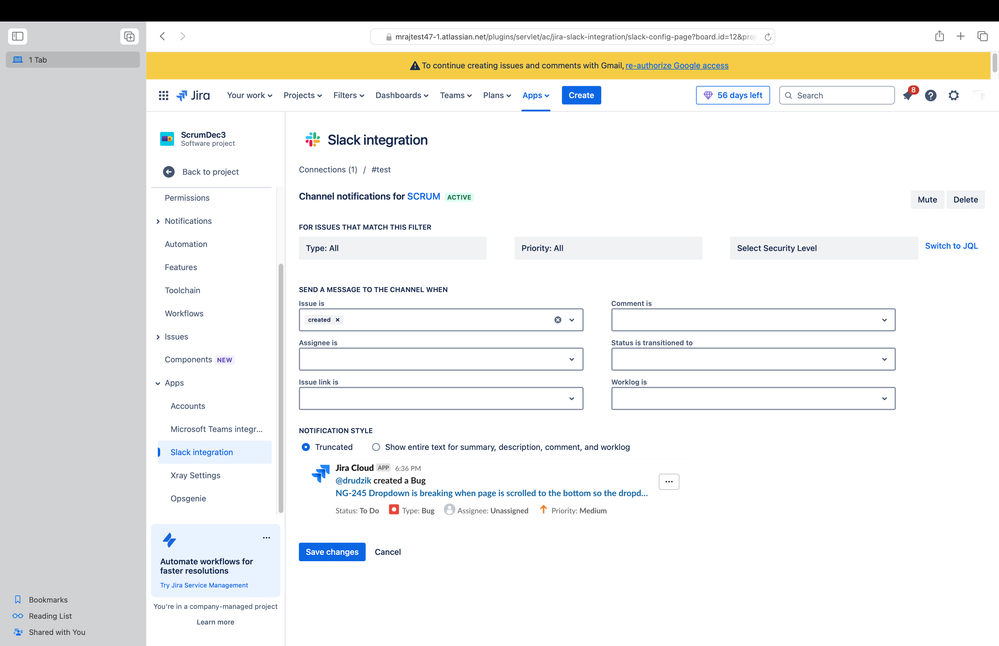Open the Filters menu
The width and height of the screenshot is (999, 646).
click(x=349, y=96)
